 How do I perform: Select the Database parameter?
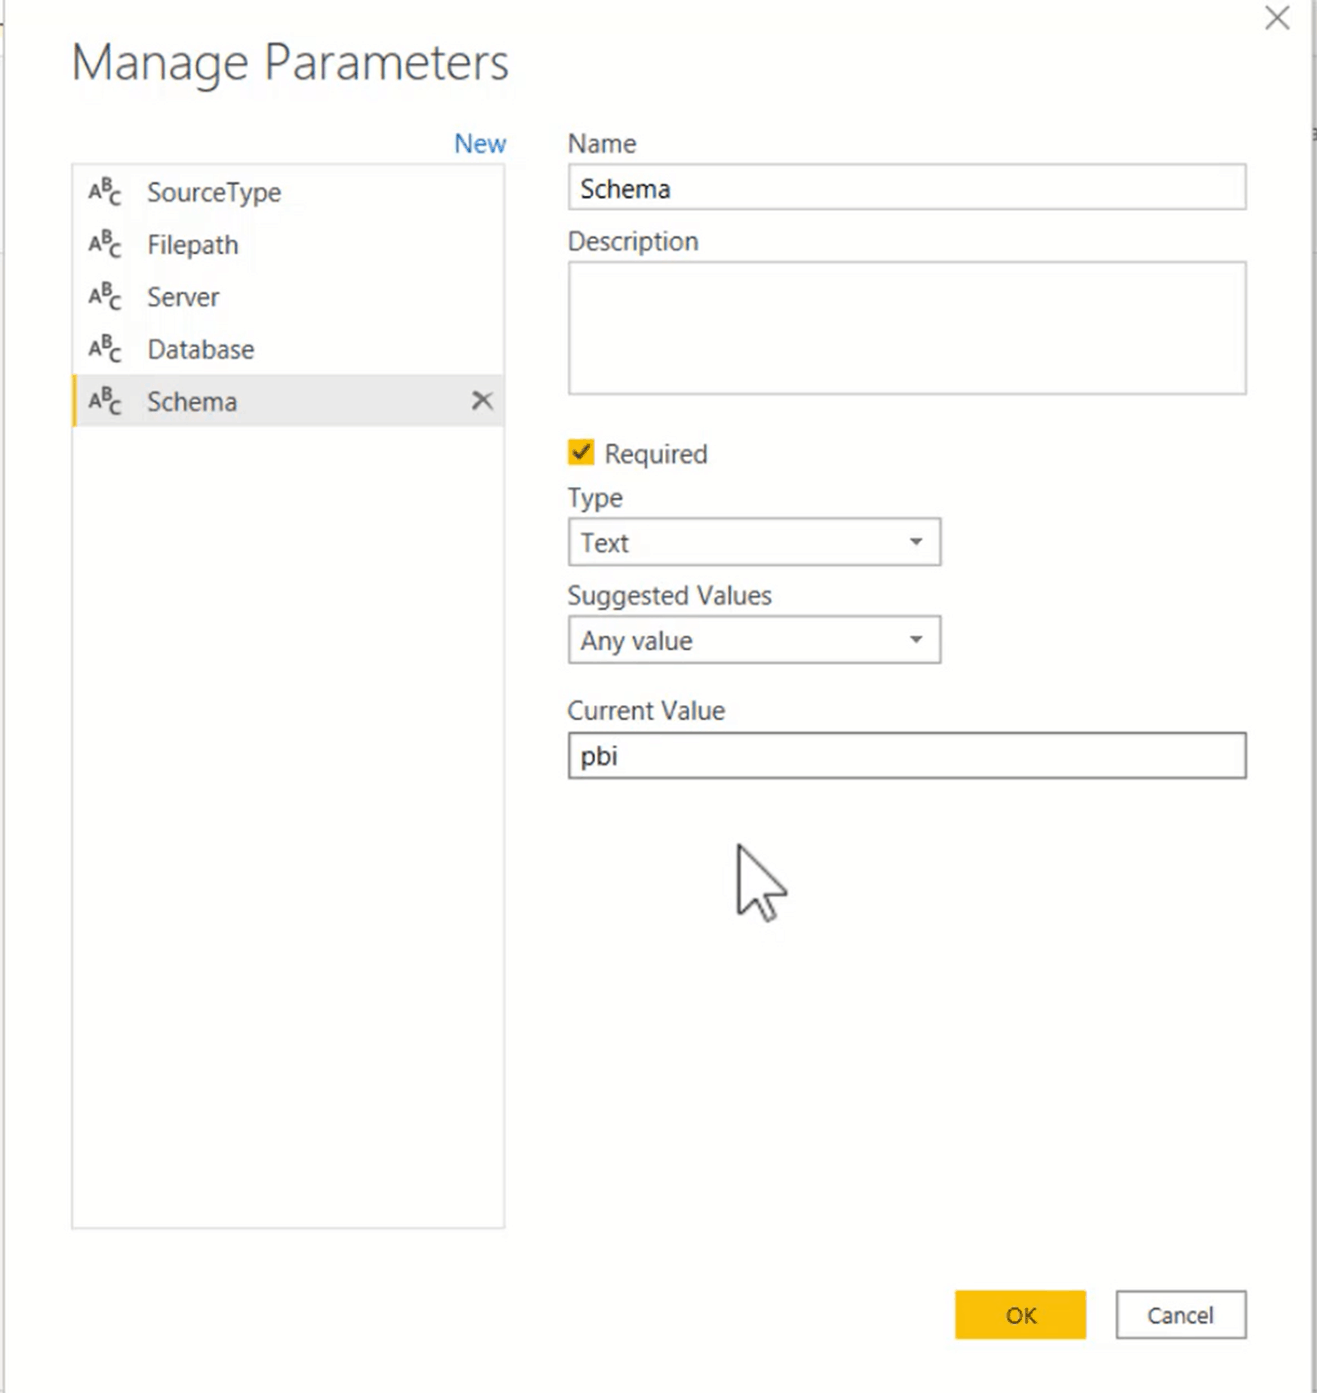click(199, 349)
